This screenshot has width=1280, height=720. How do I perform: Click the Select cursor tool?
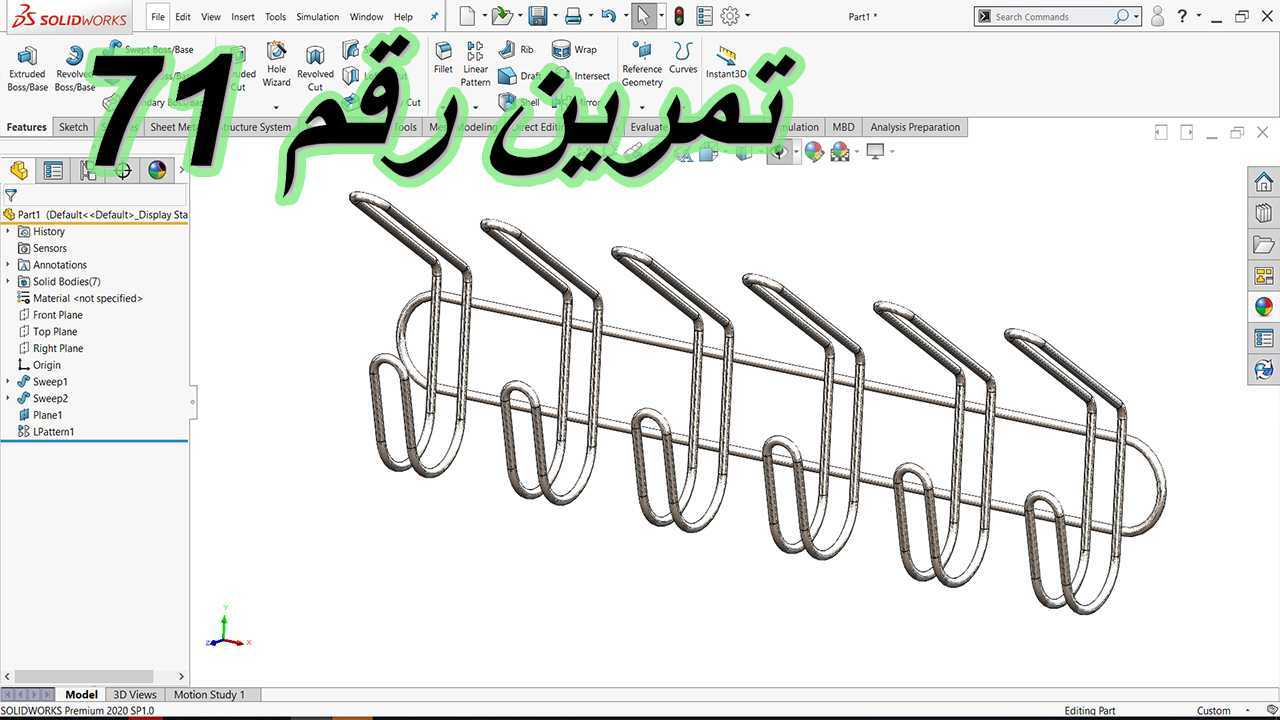[645, 16]
